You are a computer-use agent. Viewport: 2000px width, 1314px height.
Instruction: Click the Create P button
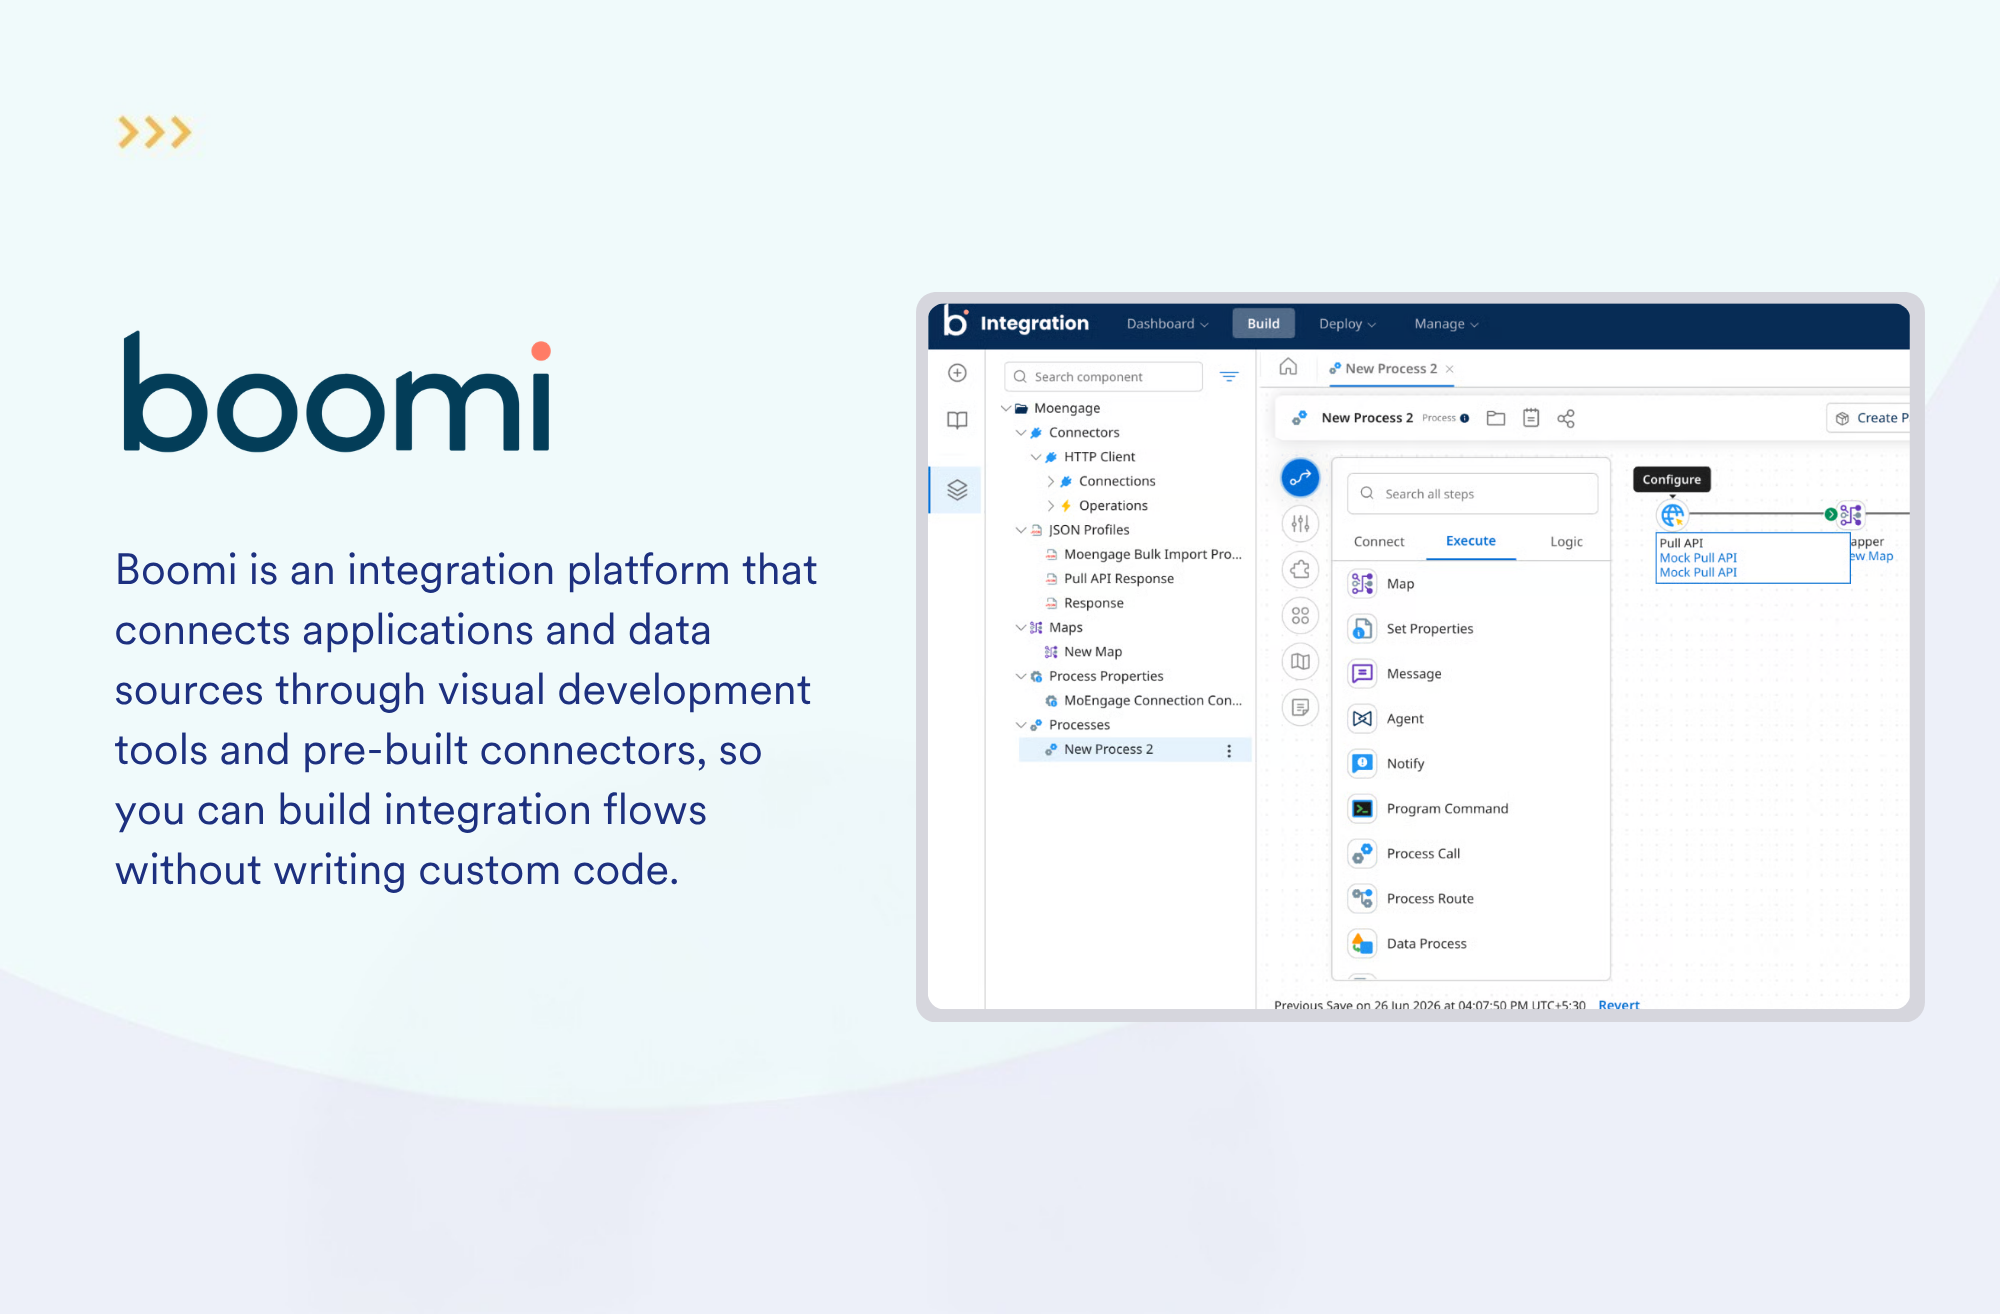click(x=1868, y=418)
